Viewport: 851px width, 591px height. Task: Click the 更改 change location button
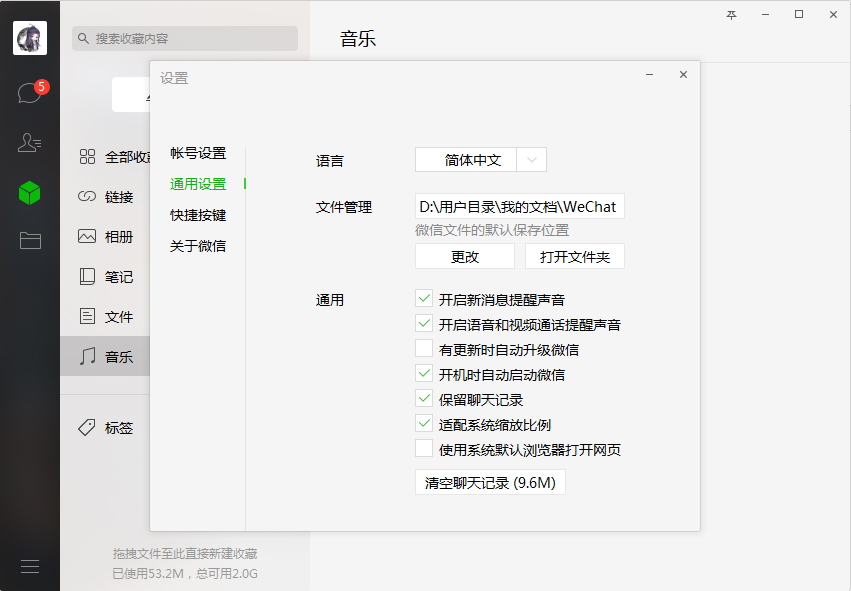click(x=464, y=256)
